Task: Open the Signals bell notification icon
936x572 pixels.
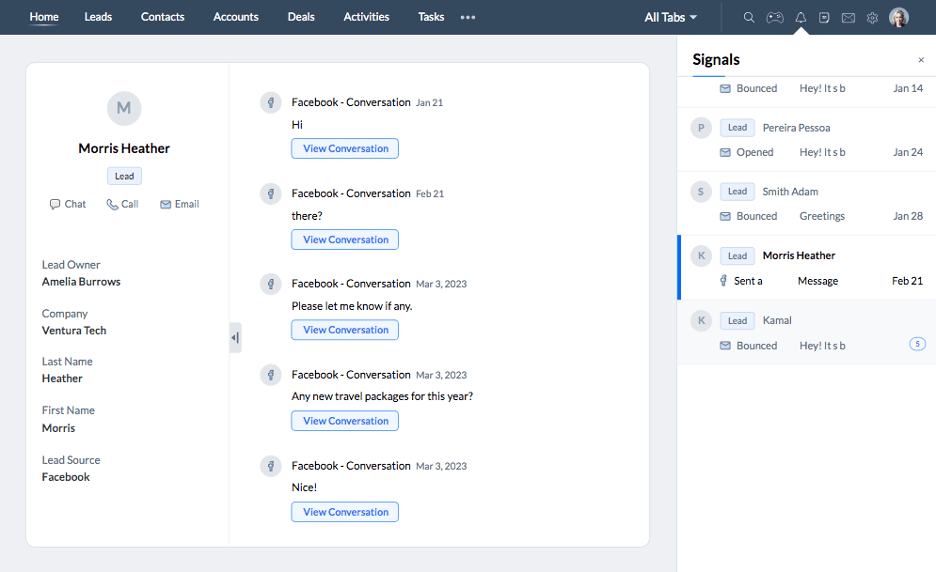Action: [800, 17]
